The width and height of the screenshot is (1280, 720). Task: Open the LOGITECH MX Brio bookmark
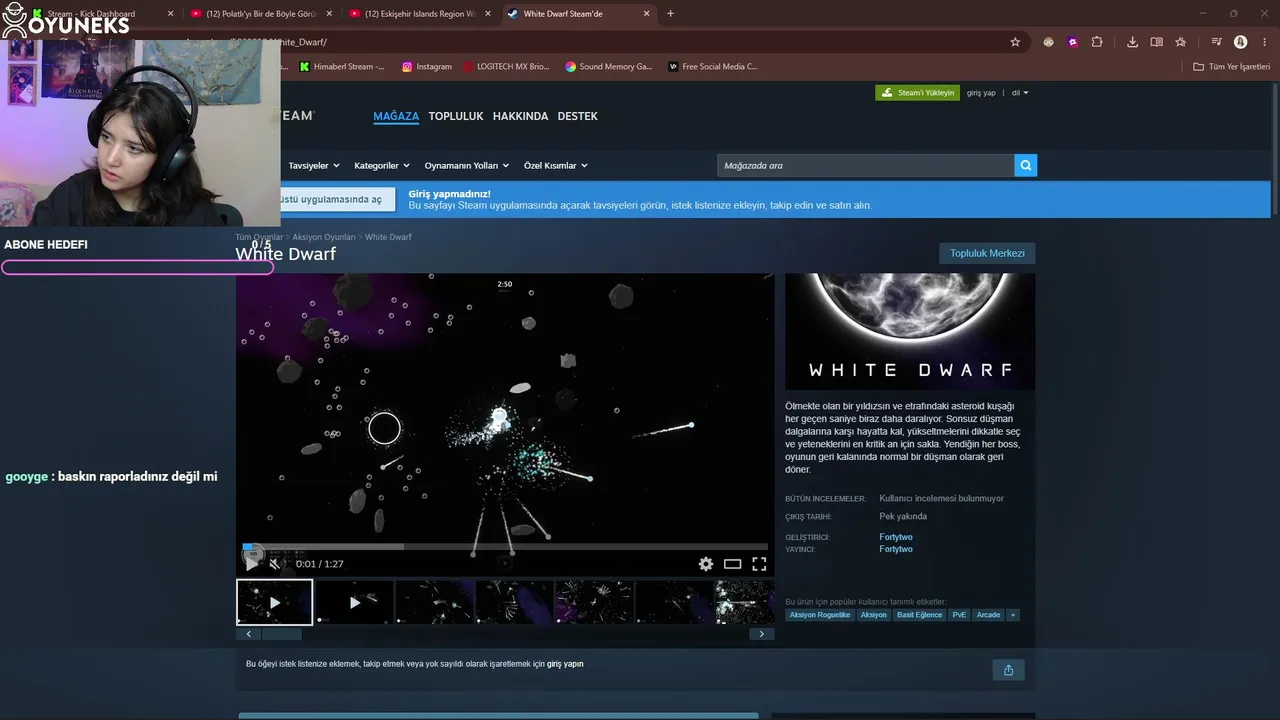(506, 67)
